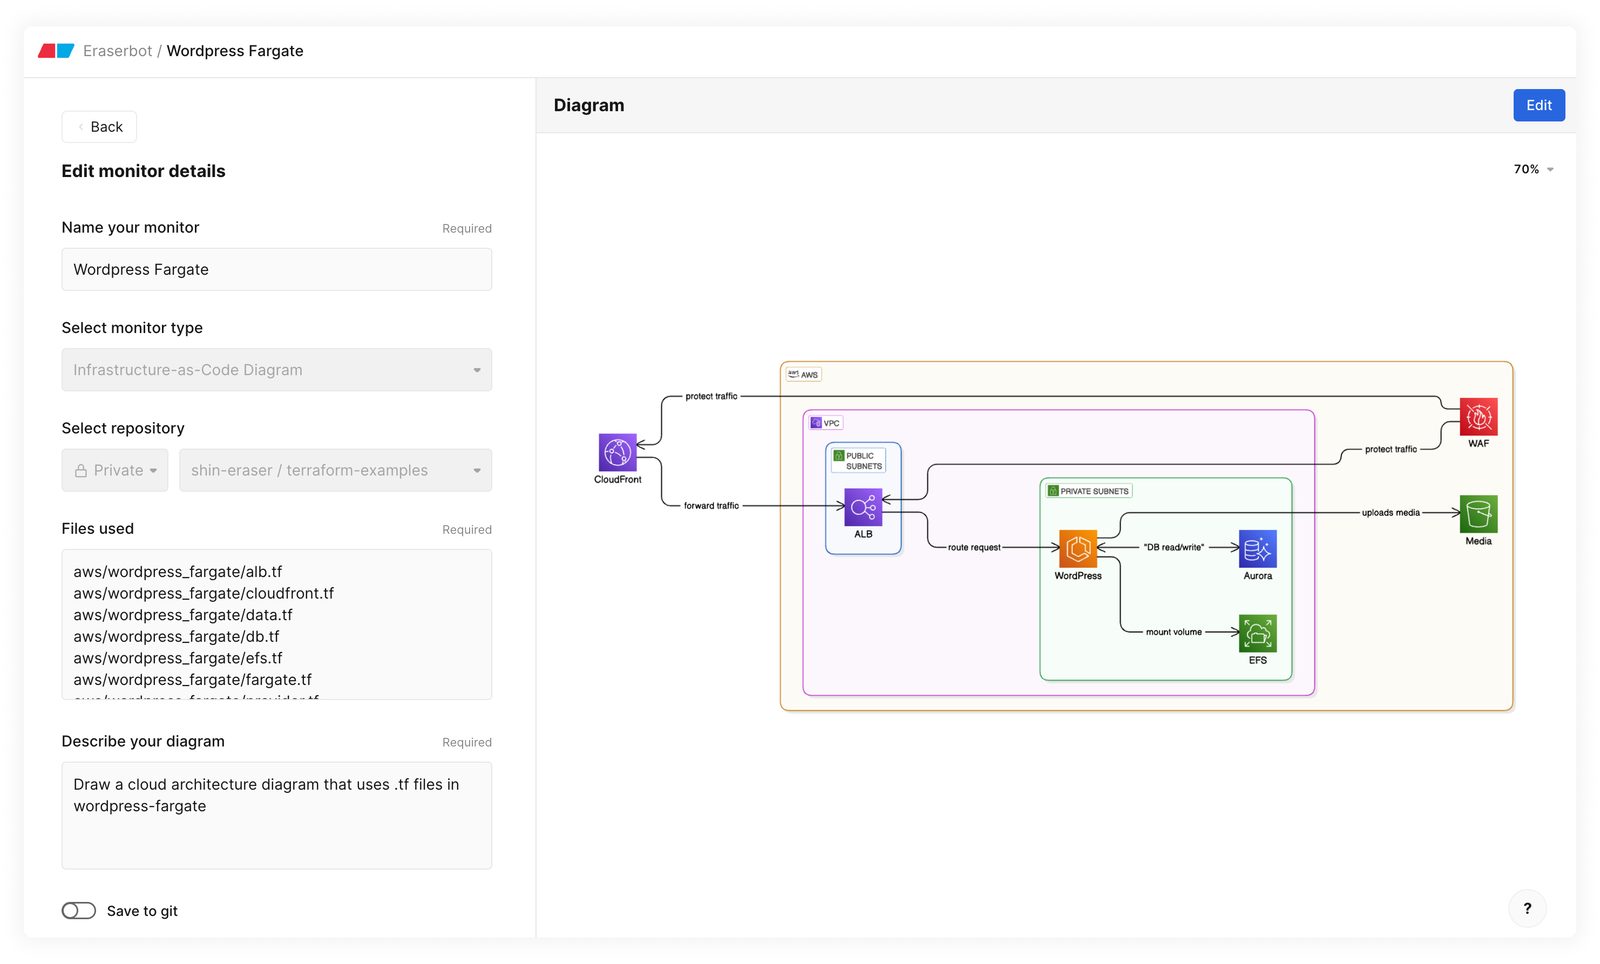
Task: Select the Aurora database icon
Action: pos(1258,549)
